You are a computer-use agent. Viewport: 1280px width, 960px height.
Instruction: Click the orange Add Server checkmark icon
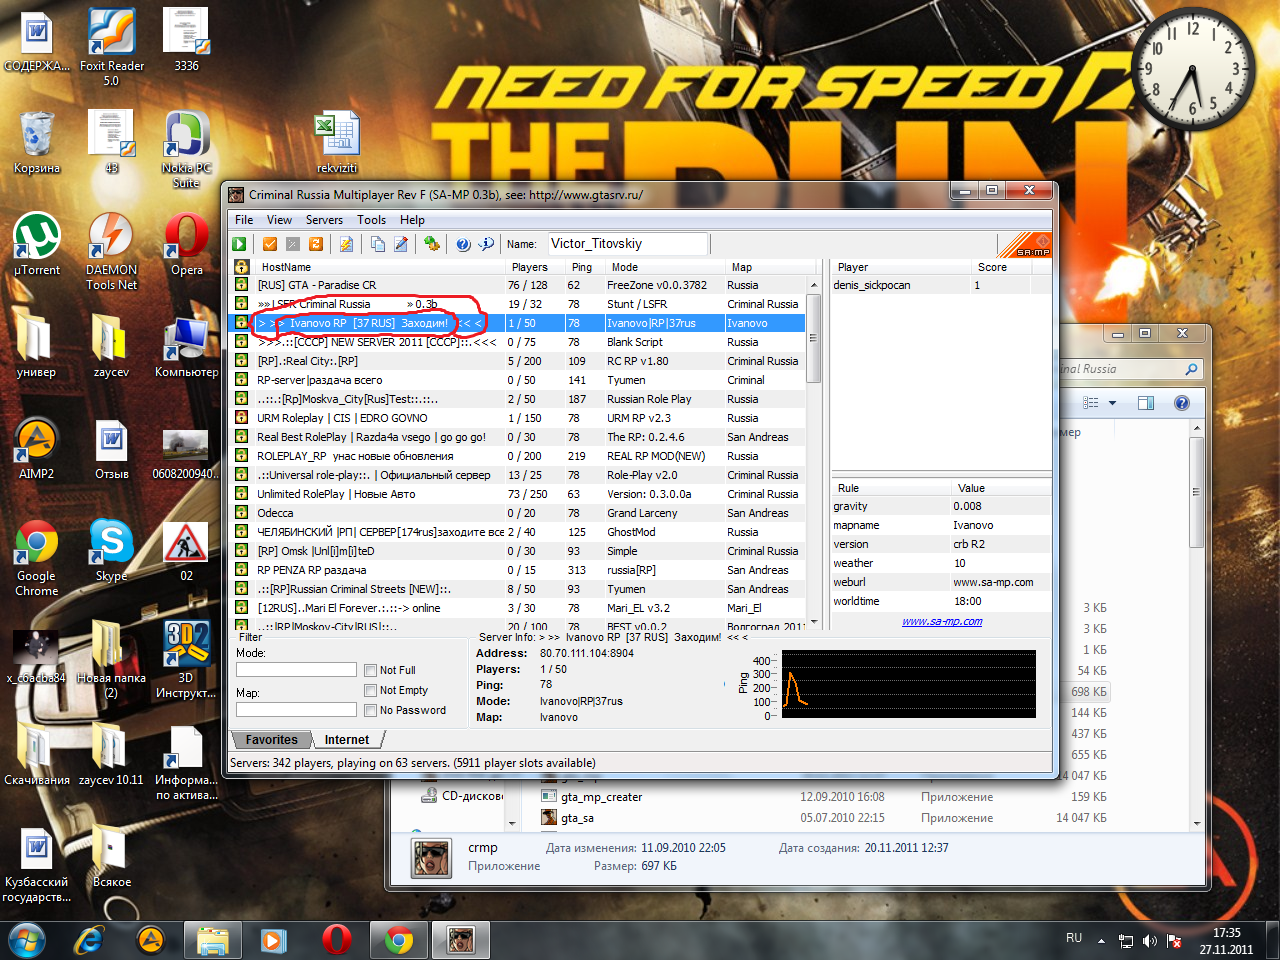click(x=270, y=244)
